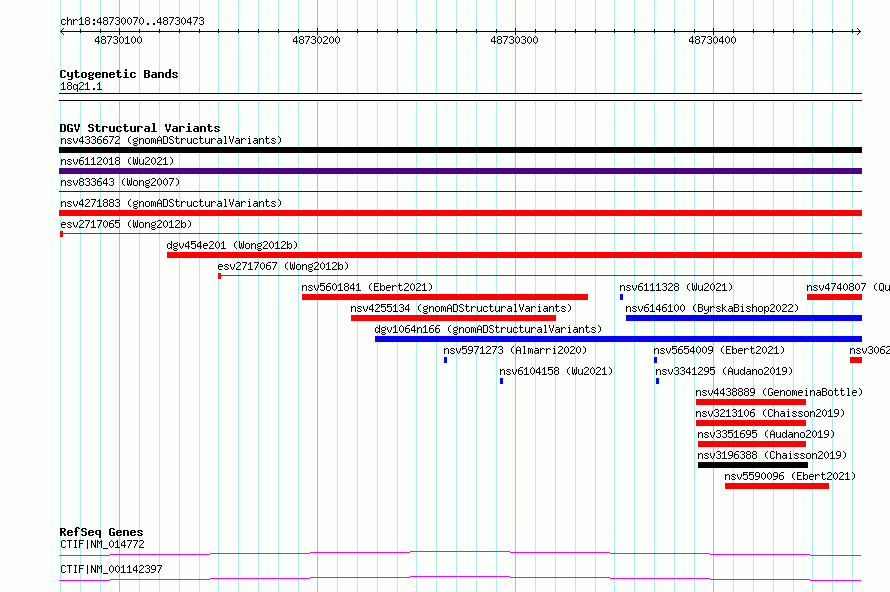Open nsv6146100 (ByrskaBishop2022) variant label
This screenshot has height=592, width=890.
[712, 308]
